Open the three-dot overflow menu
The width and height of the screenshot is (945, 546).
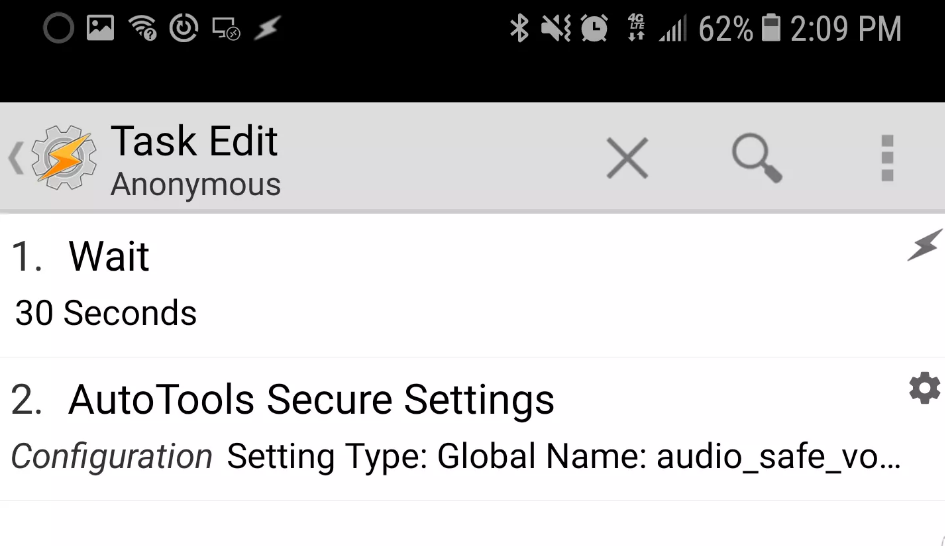point(887,158)
